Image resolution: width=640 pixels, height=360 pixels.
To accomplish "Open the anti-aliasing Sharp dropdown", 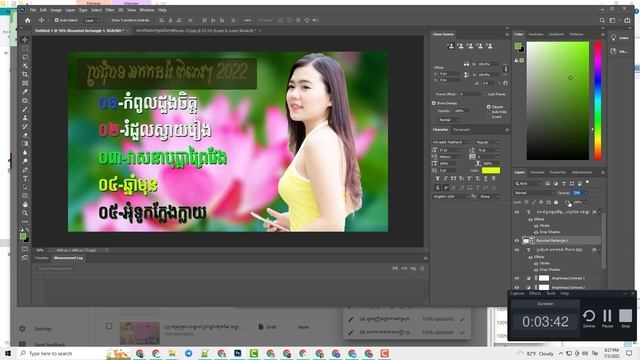I will point(489,196).
